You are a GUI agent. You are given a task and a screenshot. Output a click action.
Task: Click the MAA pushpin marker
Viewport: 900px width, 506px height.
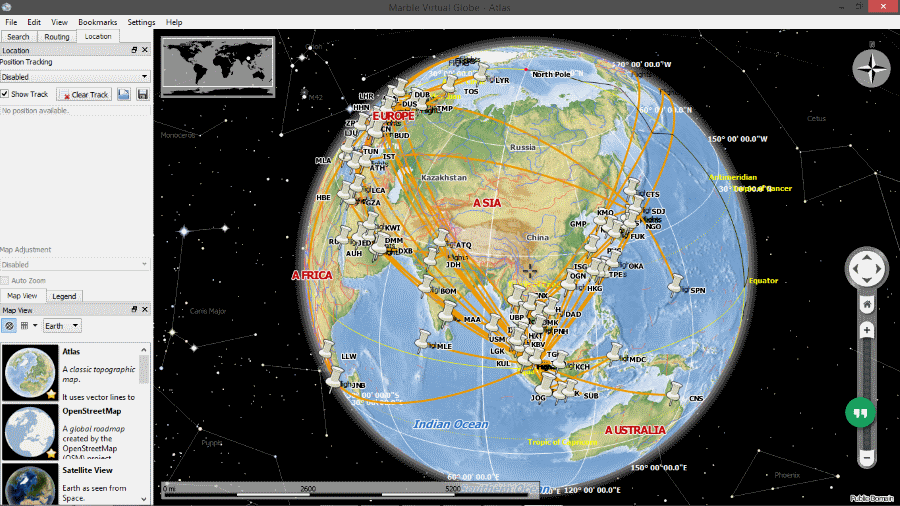[448, 313]
